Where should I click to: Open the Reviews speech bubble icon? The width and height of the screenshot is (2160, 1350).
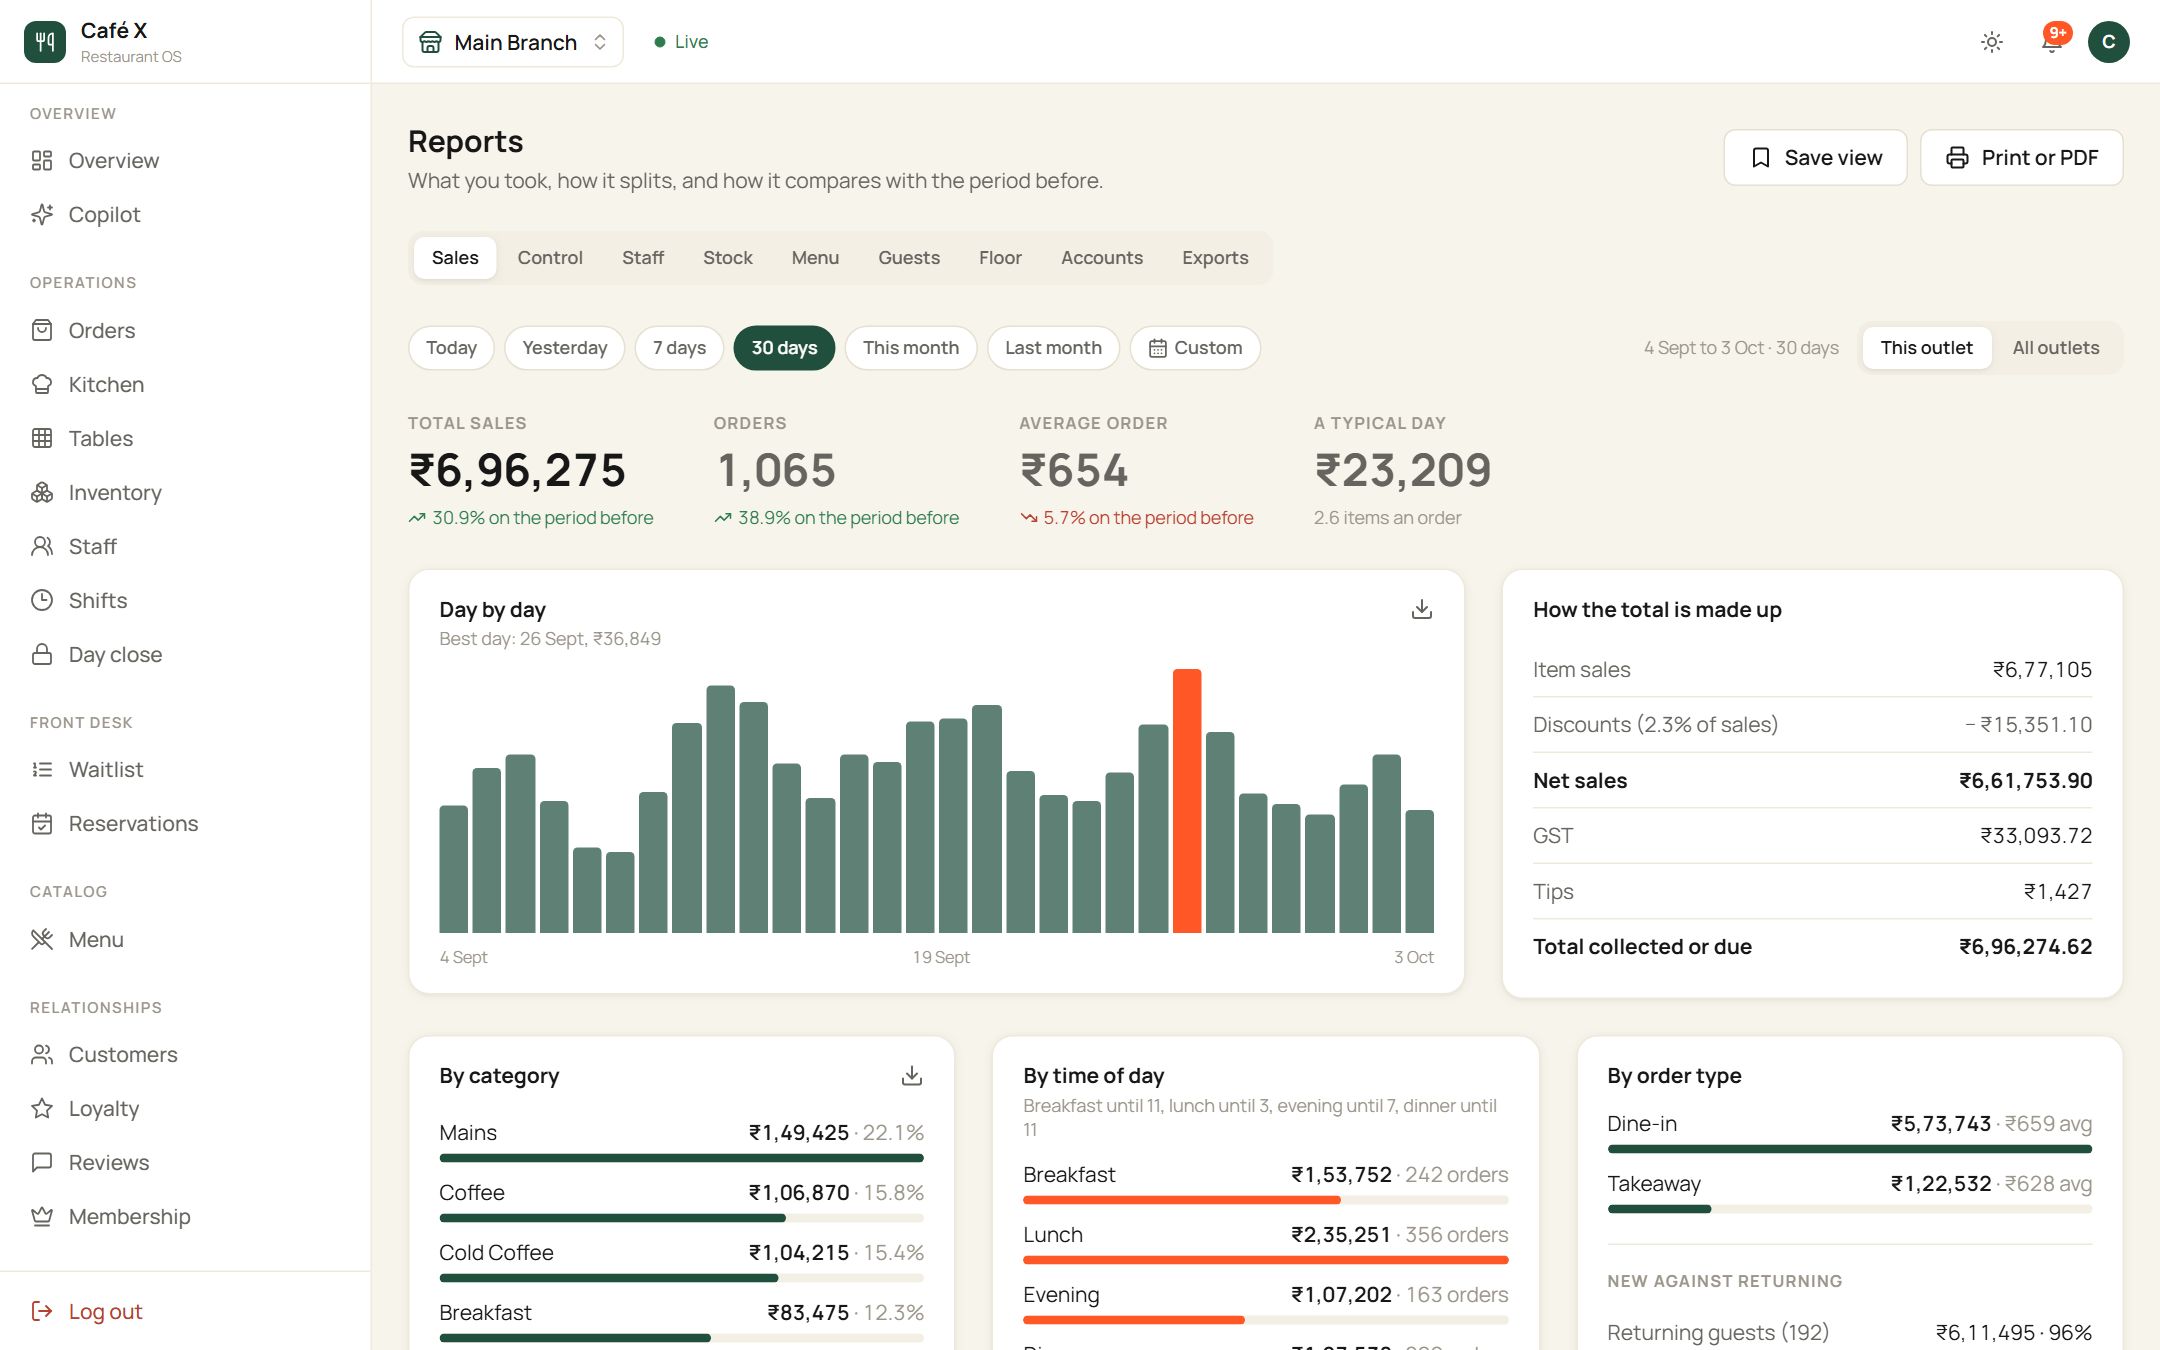pos(42,1163)
